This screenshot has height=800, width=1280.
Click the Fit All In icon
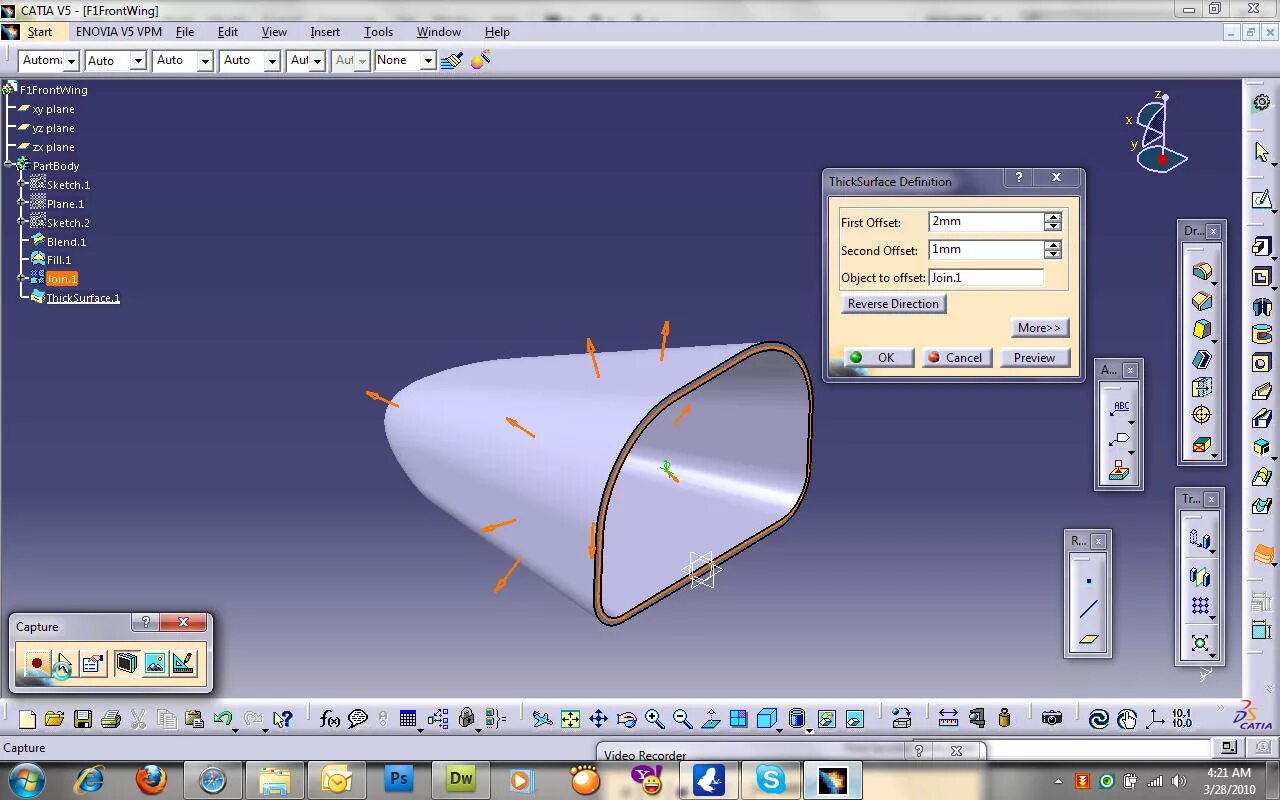pos(570,719)
